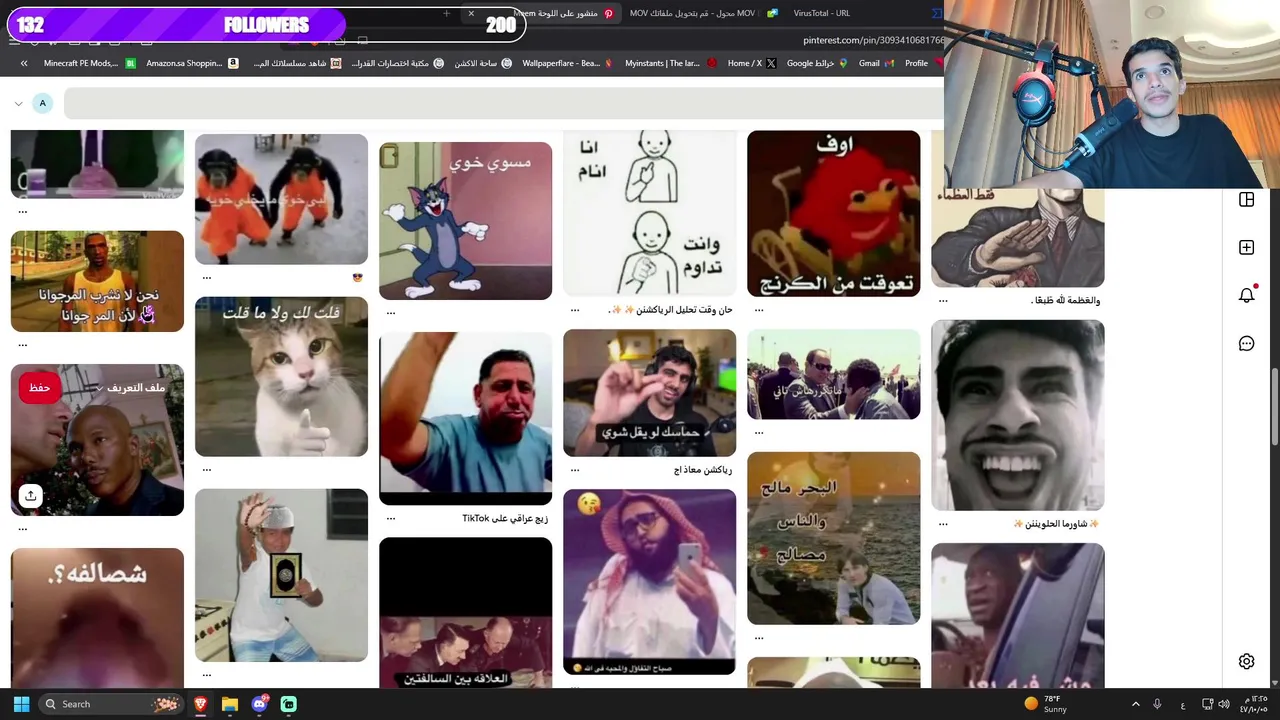Screen dimensions: 1280x720
Task: Open red Knuckles اوف meme pin
Action: (833, 213)
